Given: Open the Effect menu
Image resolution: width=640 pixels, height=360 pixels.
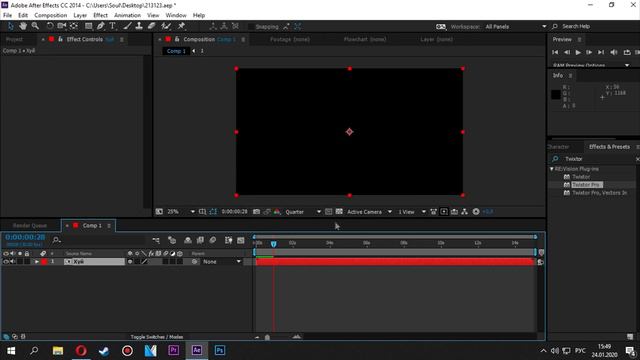Looking at the screenshot, I should [x=100, y=15].
